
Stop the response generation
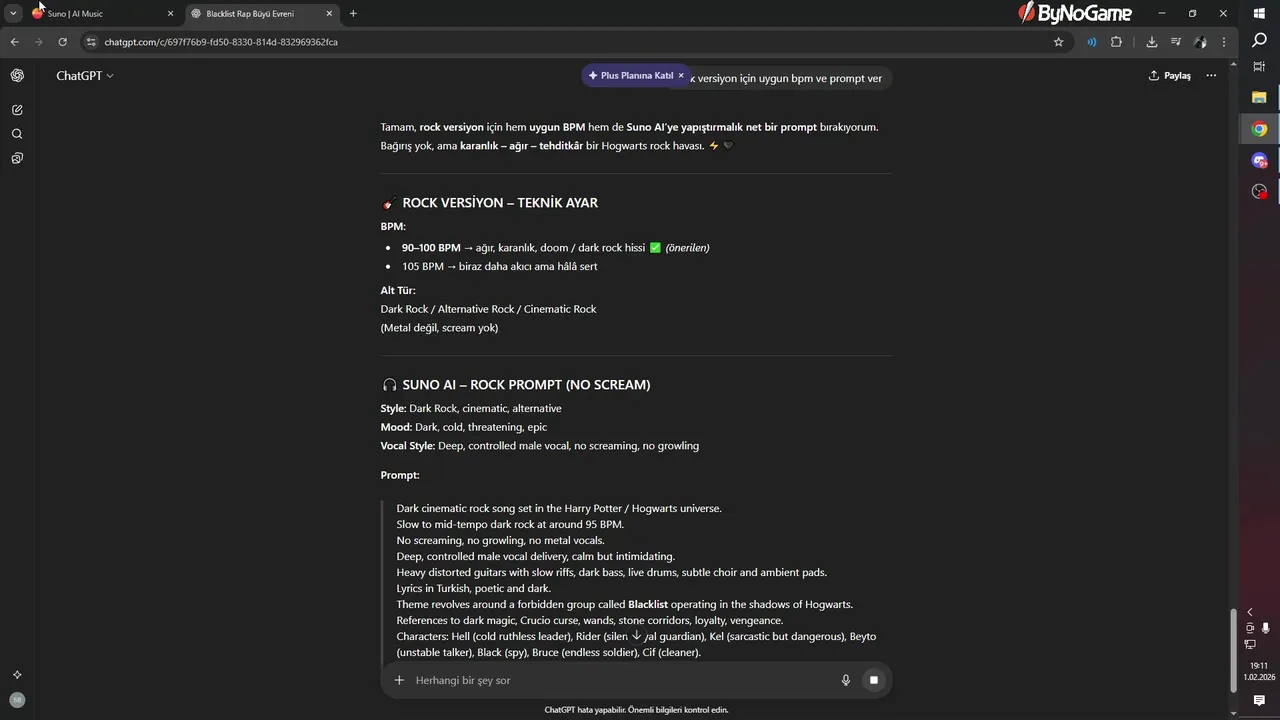[x=873, y=680]
